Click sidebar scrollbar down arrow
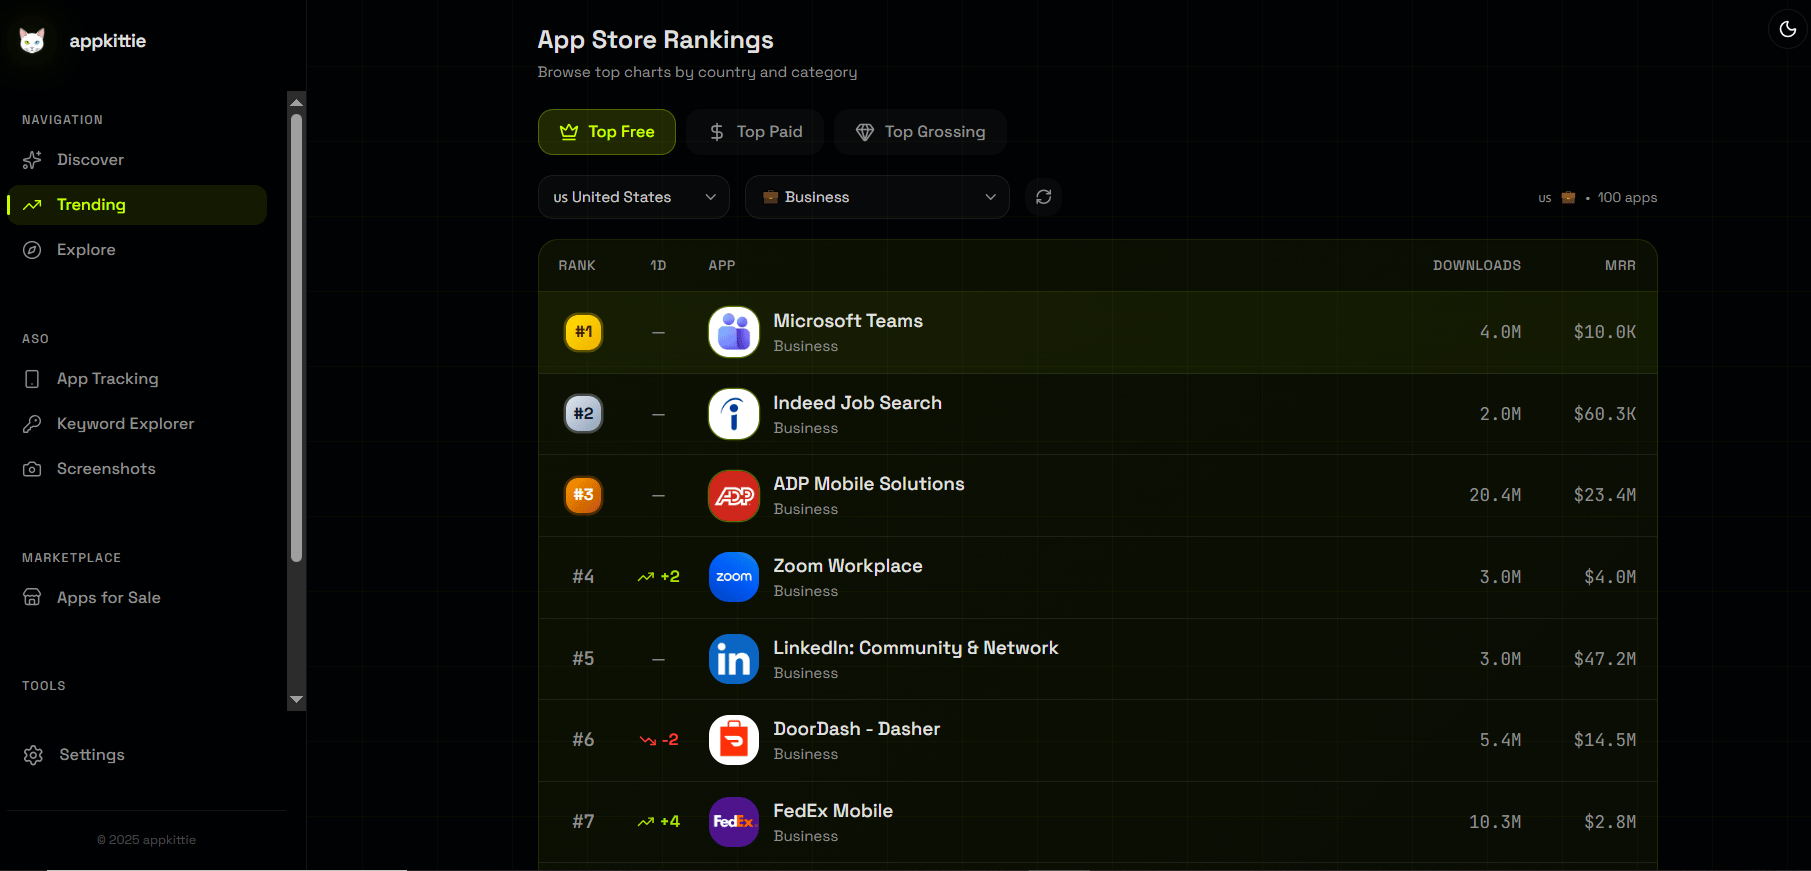 (x=296, y=700)
